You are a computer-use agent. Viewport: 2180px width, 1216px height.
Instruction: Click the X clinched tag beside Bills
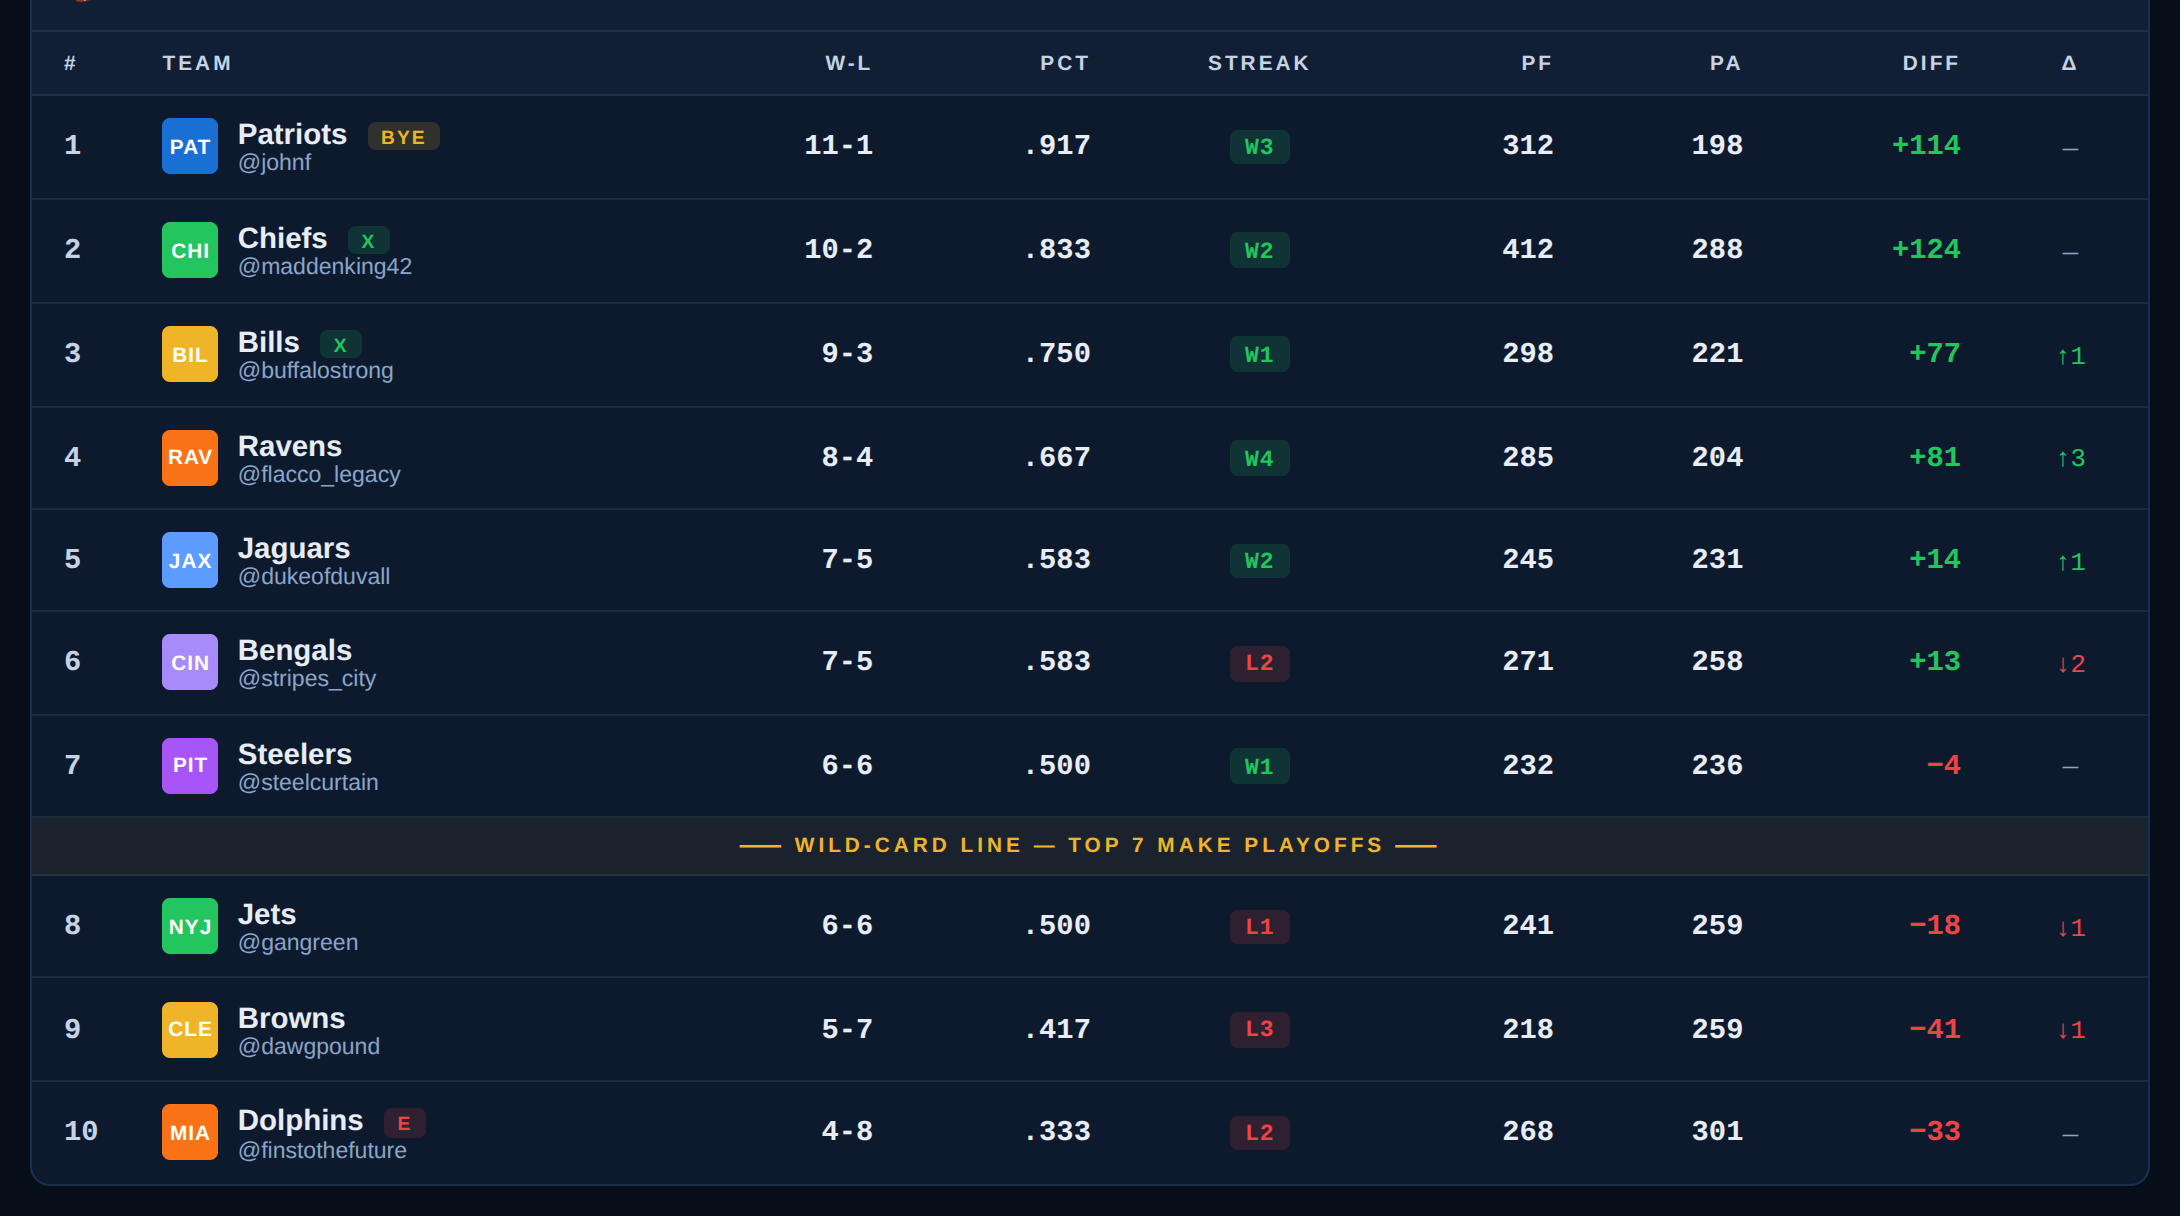tap(340, 345)
